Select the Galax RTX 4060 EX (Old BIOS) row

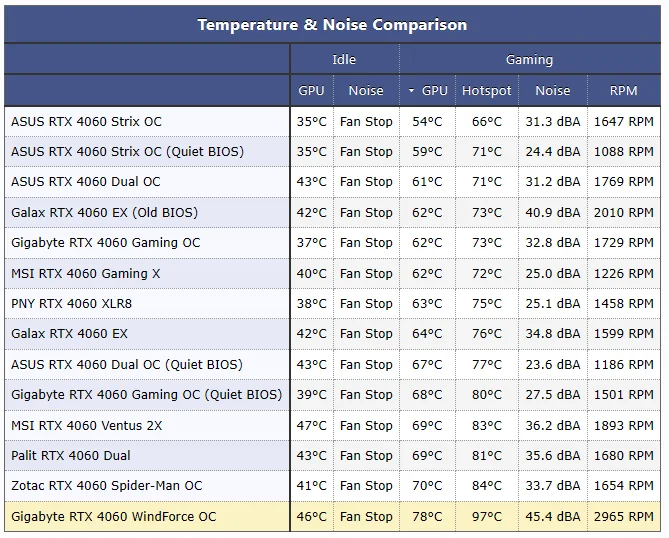pyautogui.click(x=104, y=213)
